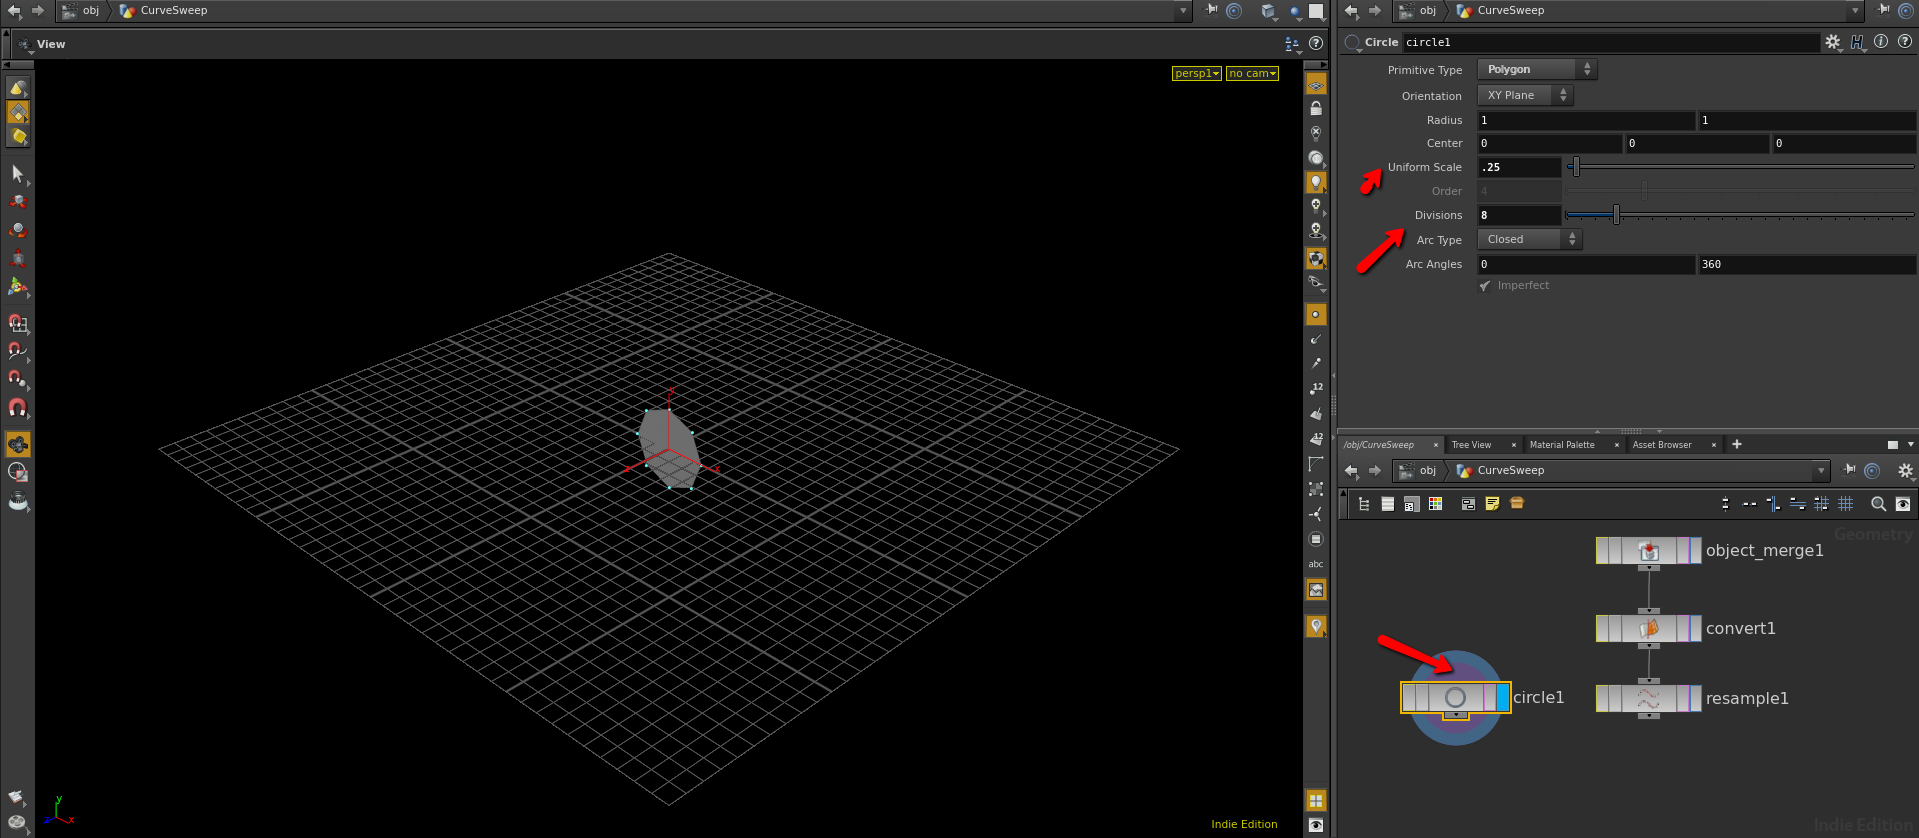Open the persp1 viewport menu
Image resolution: width=1919 pixels, height=838 pixels.
click(x=1196, y=73)
